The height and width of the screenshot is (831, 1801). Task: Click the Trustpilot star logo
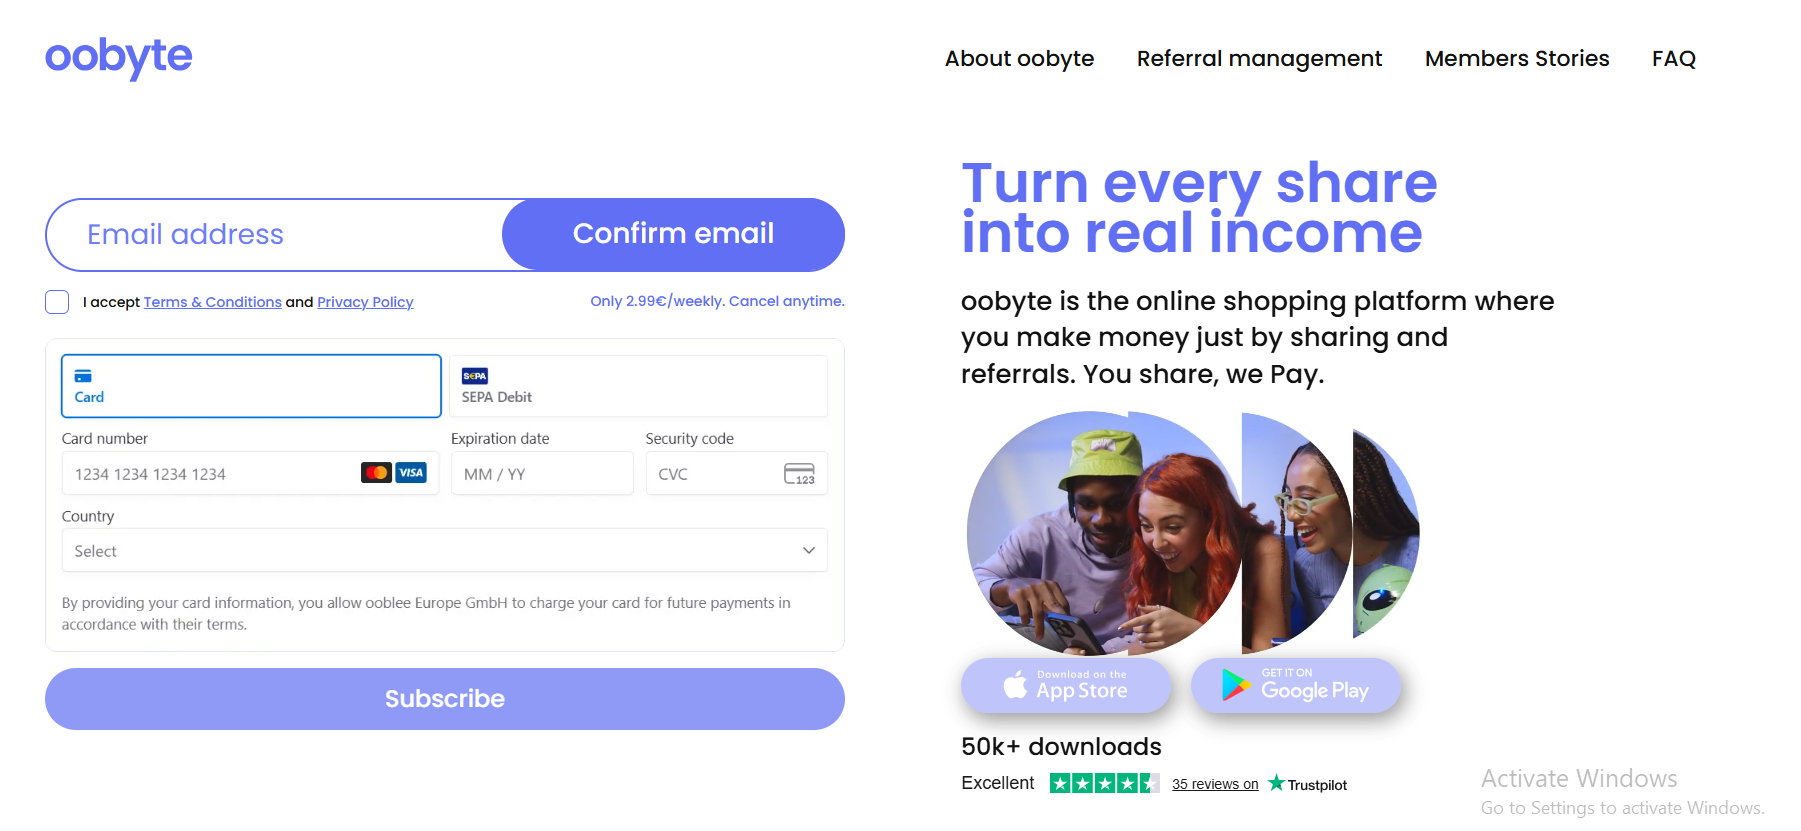1276,783
